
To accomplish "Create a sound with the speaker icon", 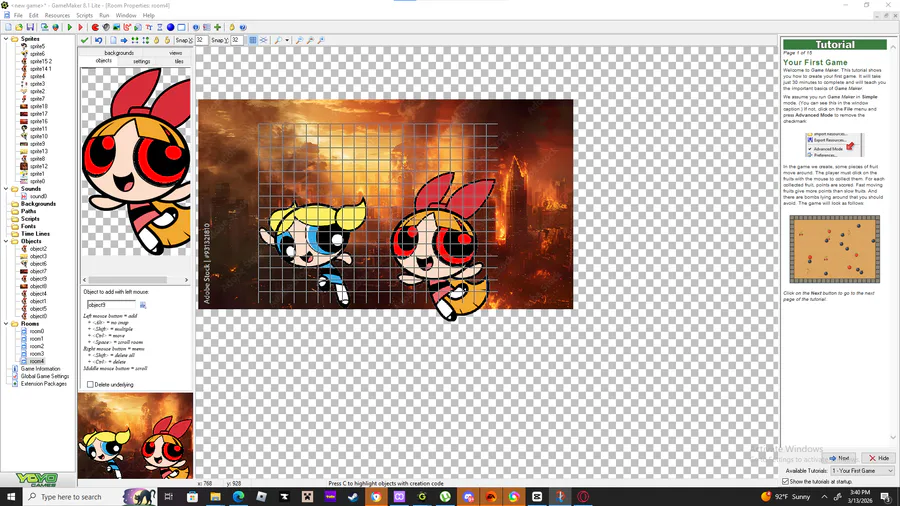I will click(x=106, y=27).
